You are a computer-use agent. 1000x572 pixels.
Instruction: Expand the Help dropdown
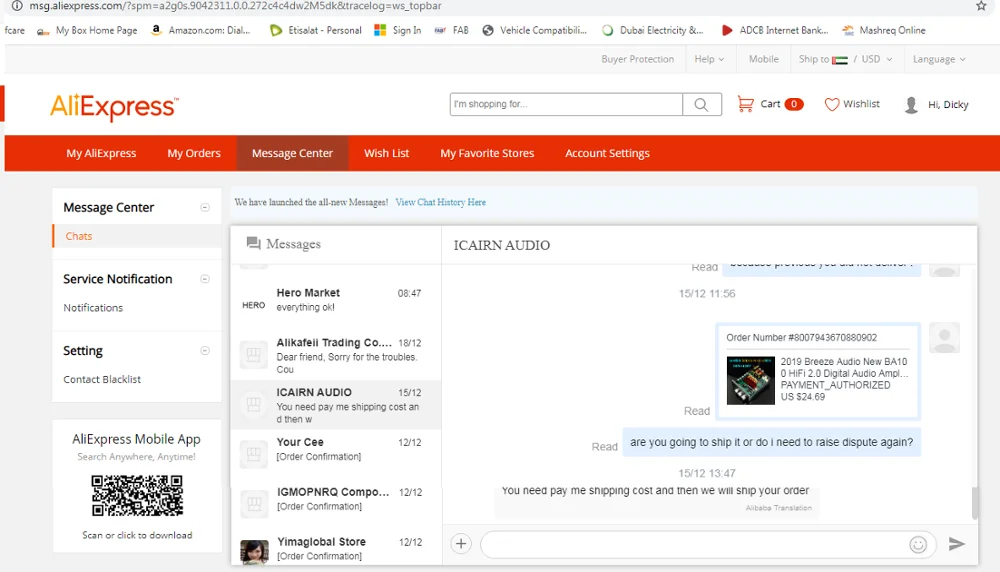709,59
